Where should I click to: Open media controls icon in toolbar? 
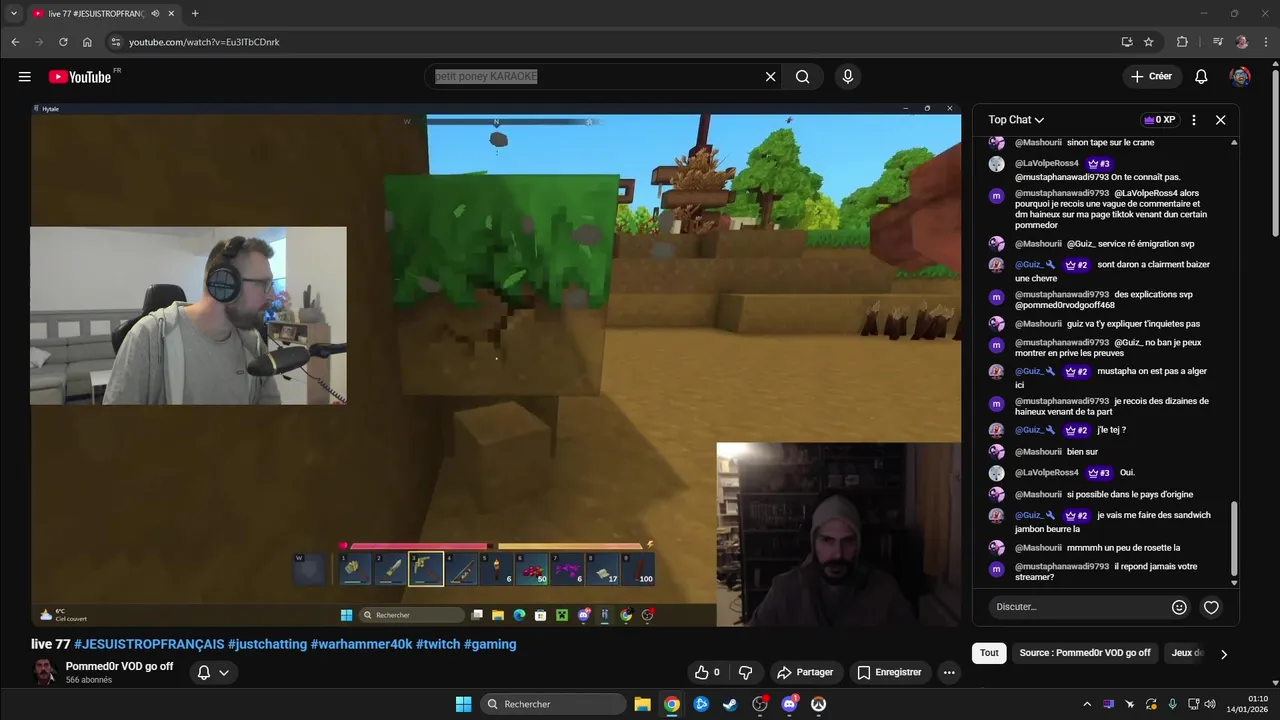tap(1217, 42)
